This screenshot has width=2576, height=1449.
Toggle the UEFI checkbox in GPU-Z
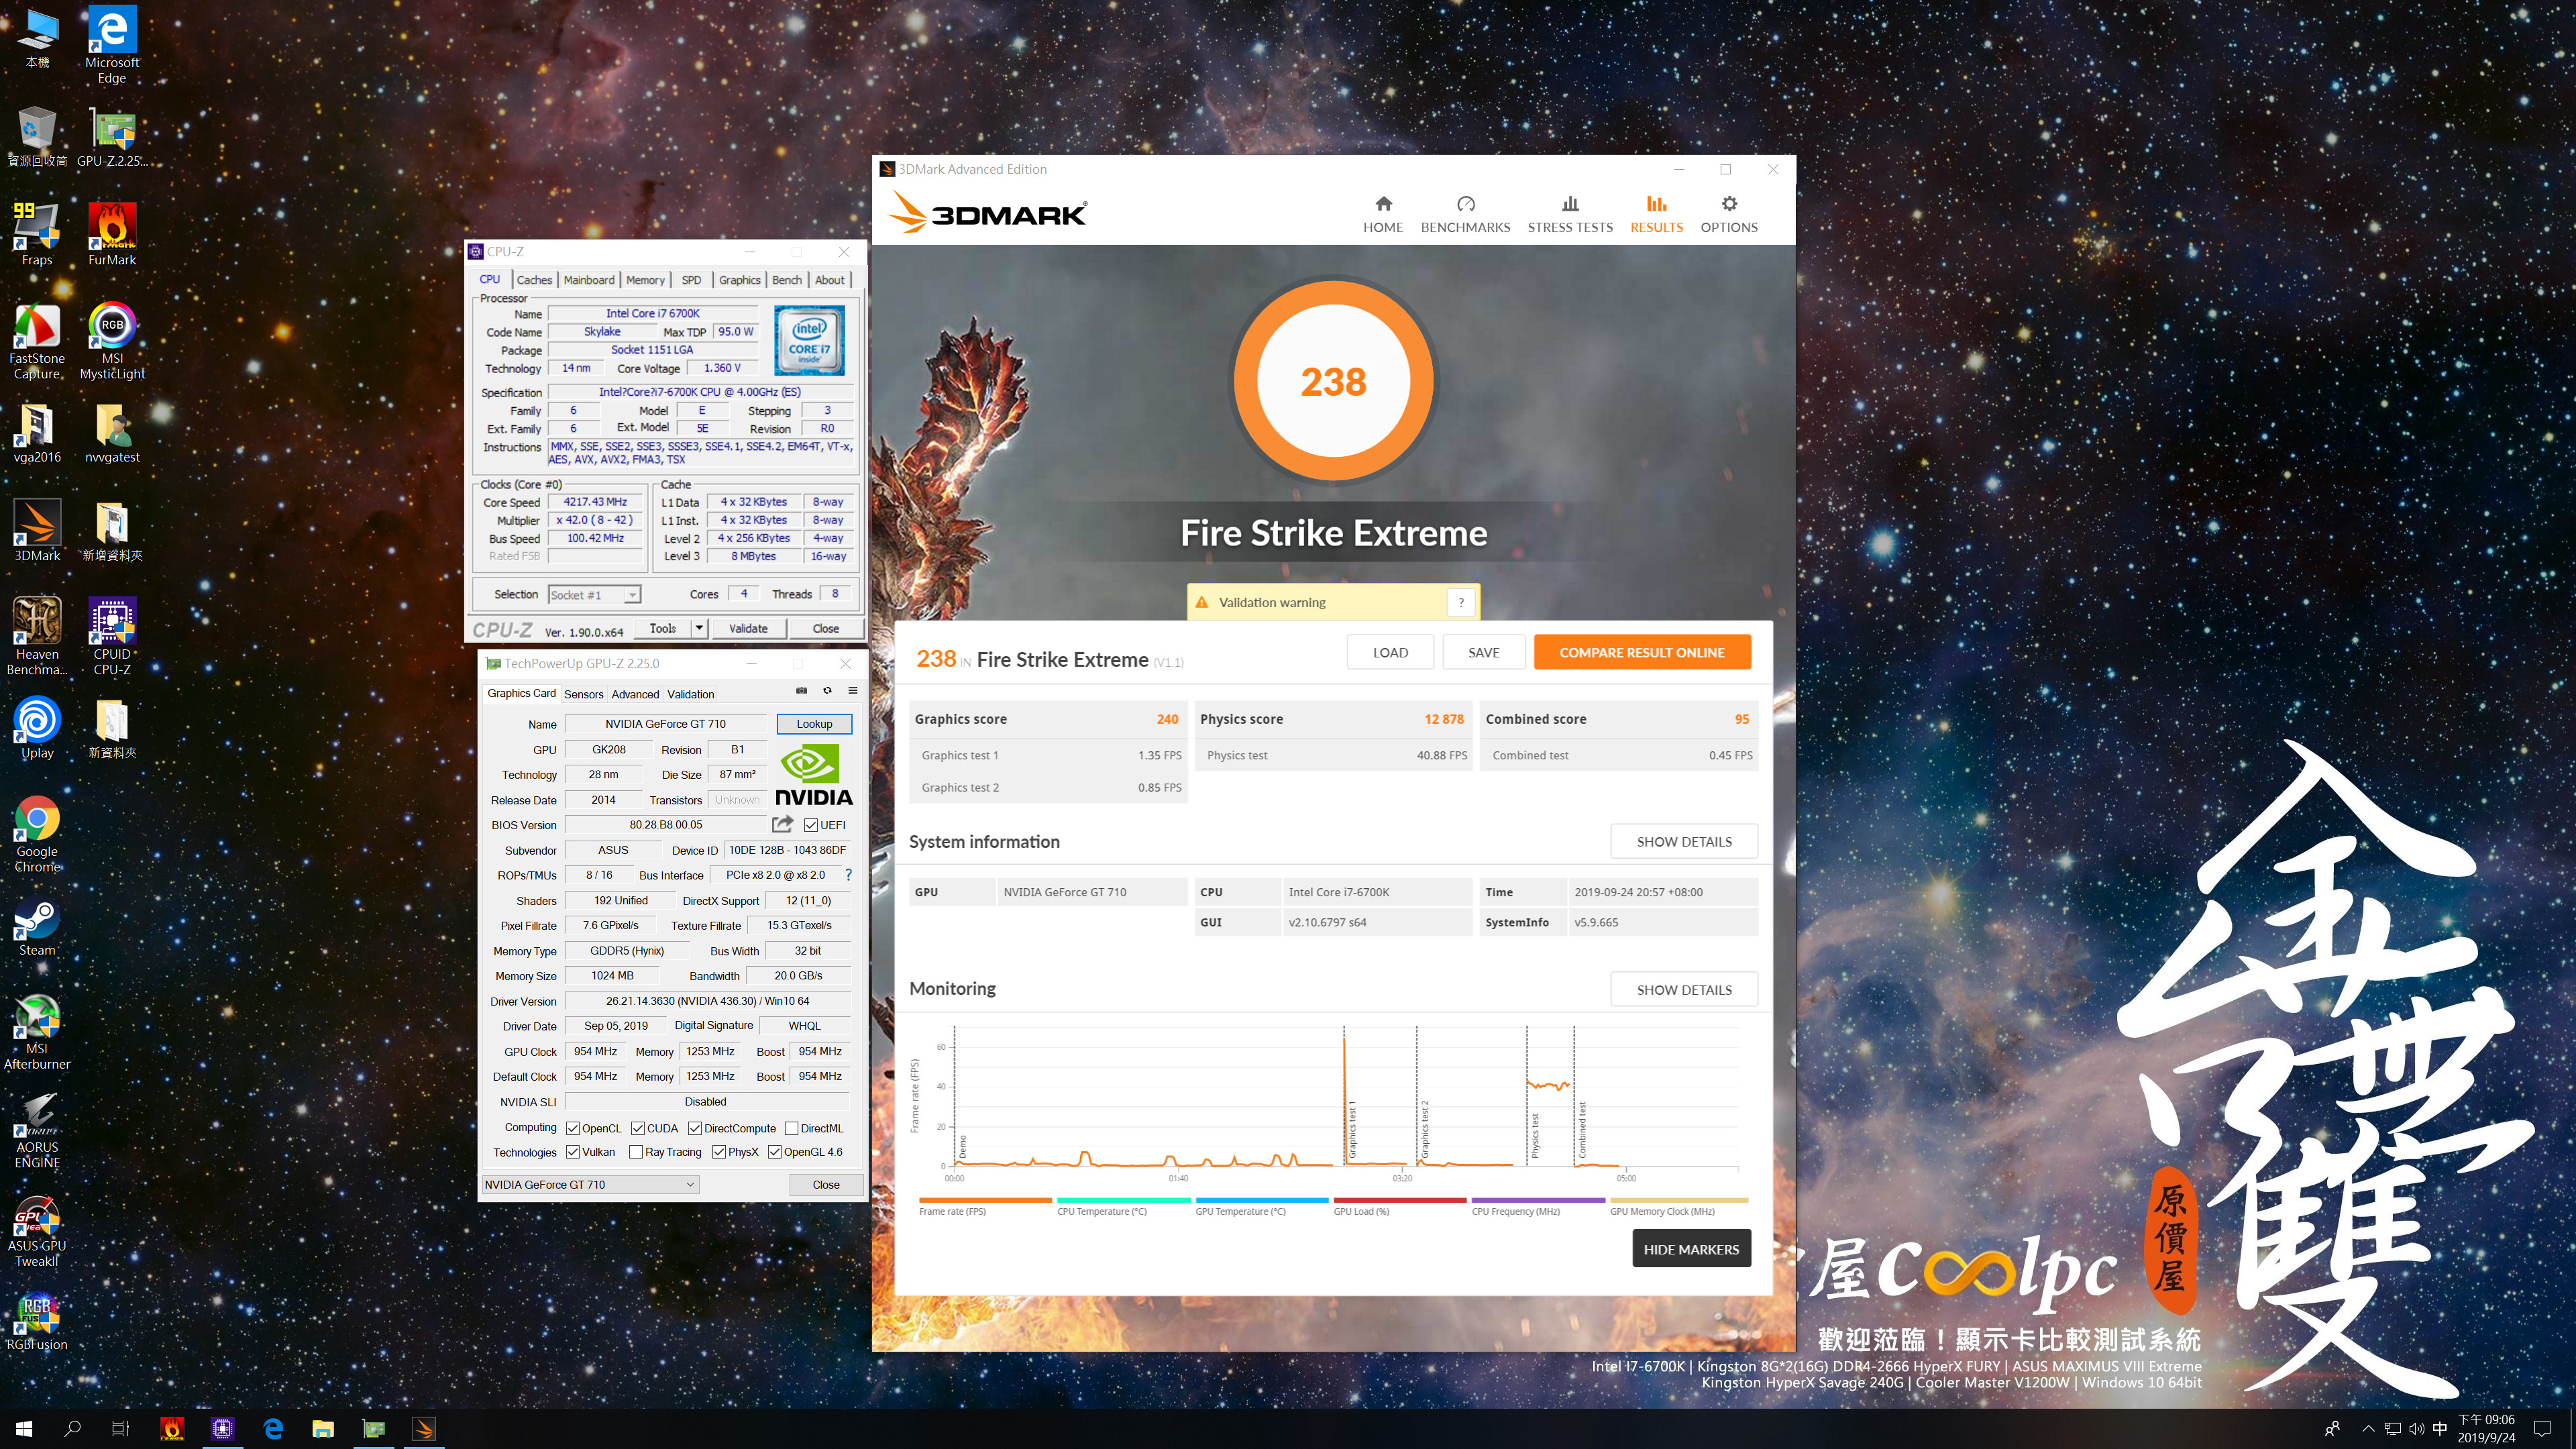tap(811, 825)
